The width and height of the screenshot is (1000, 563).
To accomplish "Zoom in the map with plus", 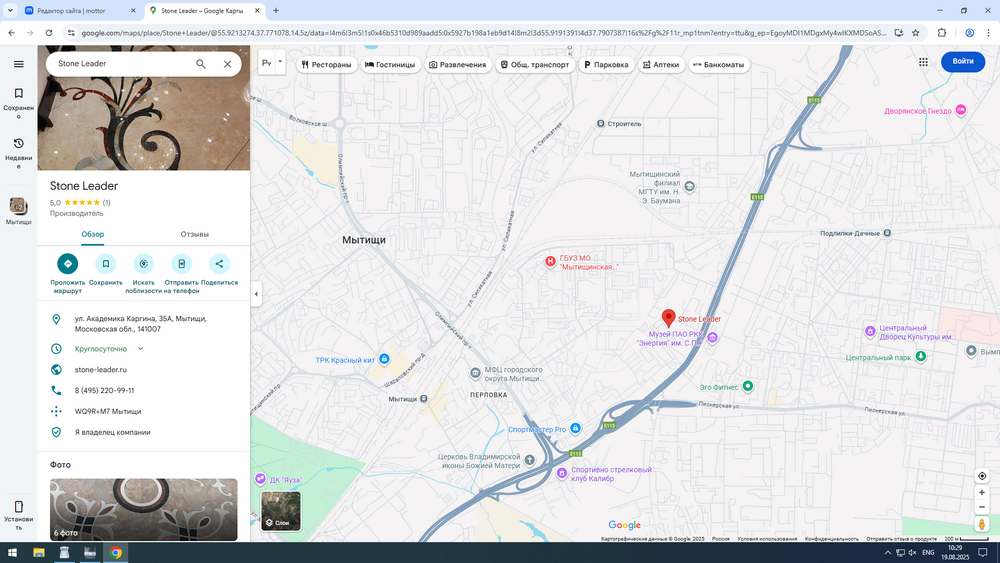I will 982,493.
